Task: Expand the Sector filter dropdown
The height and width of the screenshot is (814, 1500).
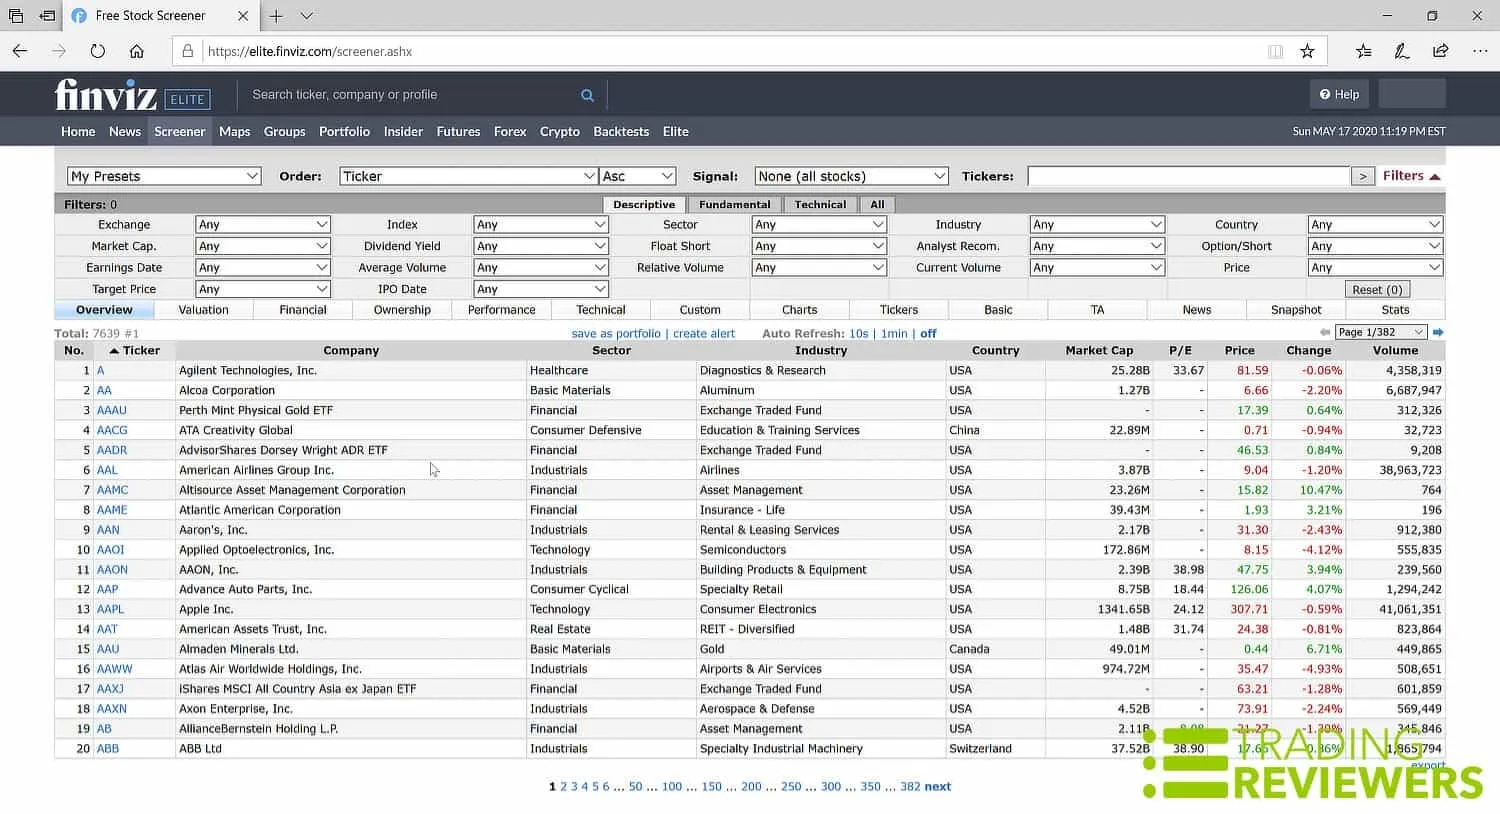Action: tap(819, 225)
